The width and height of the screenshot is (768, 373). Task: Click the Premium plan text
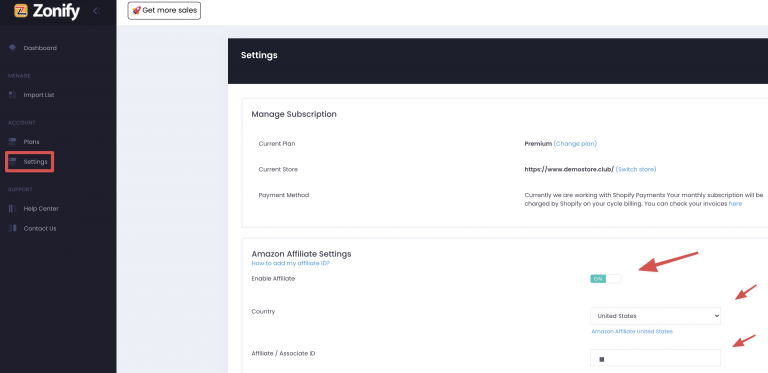[538, 143]
